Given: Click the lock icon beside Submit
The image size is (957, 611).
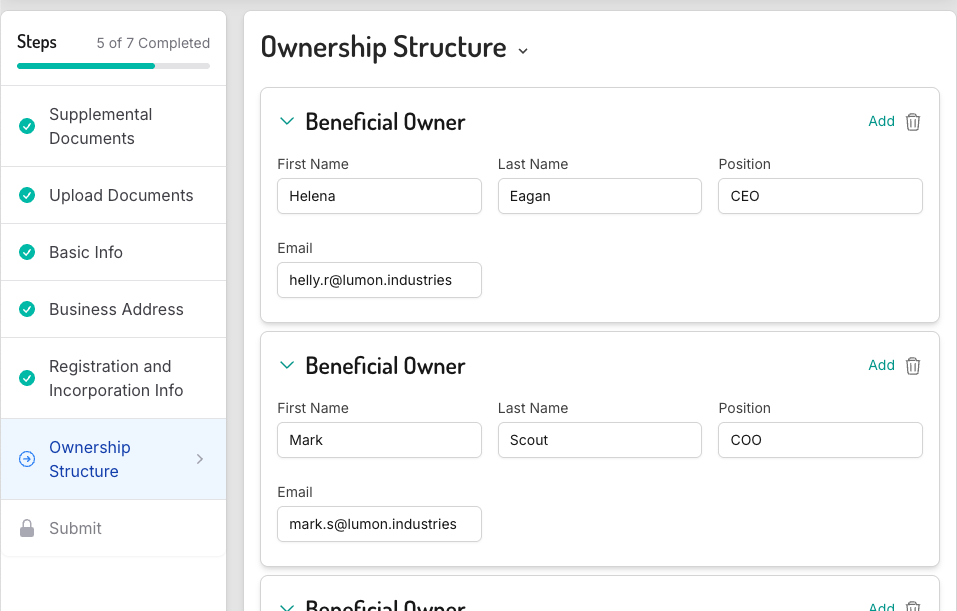Looking at the screenshot, I should pos(27,528).
